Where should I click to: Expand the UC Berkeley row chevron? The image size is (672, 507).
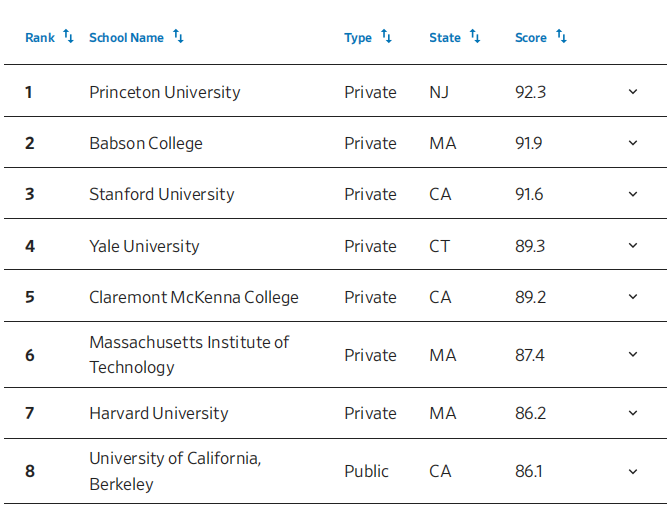633,471
